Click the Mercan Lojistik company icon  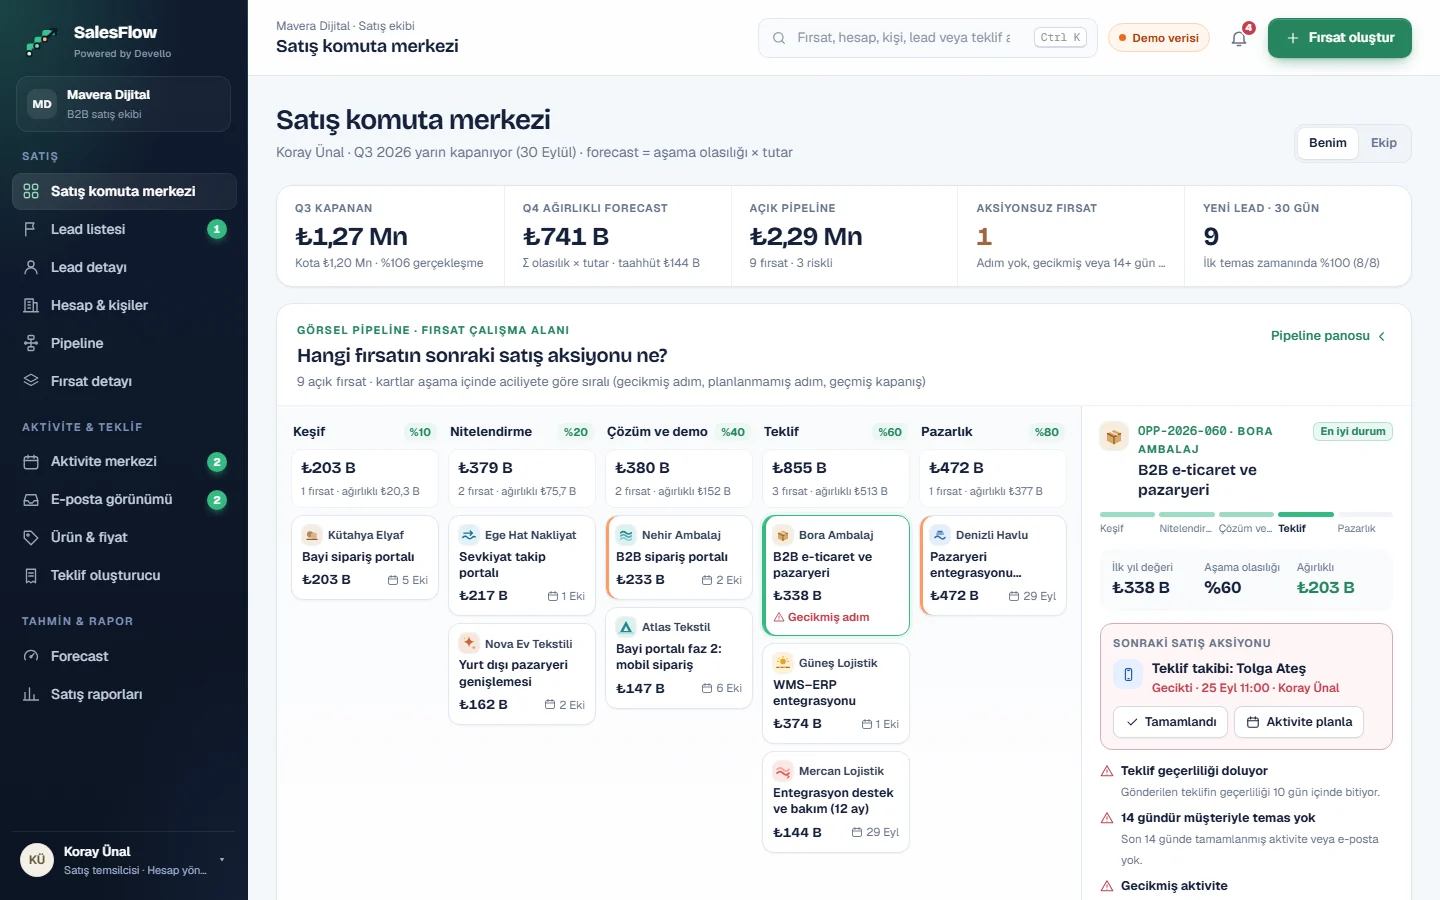(x=783, y=771)
